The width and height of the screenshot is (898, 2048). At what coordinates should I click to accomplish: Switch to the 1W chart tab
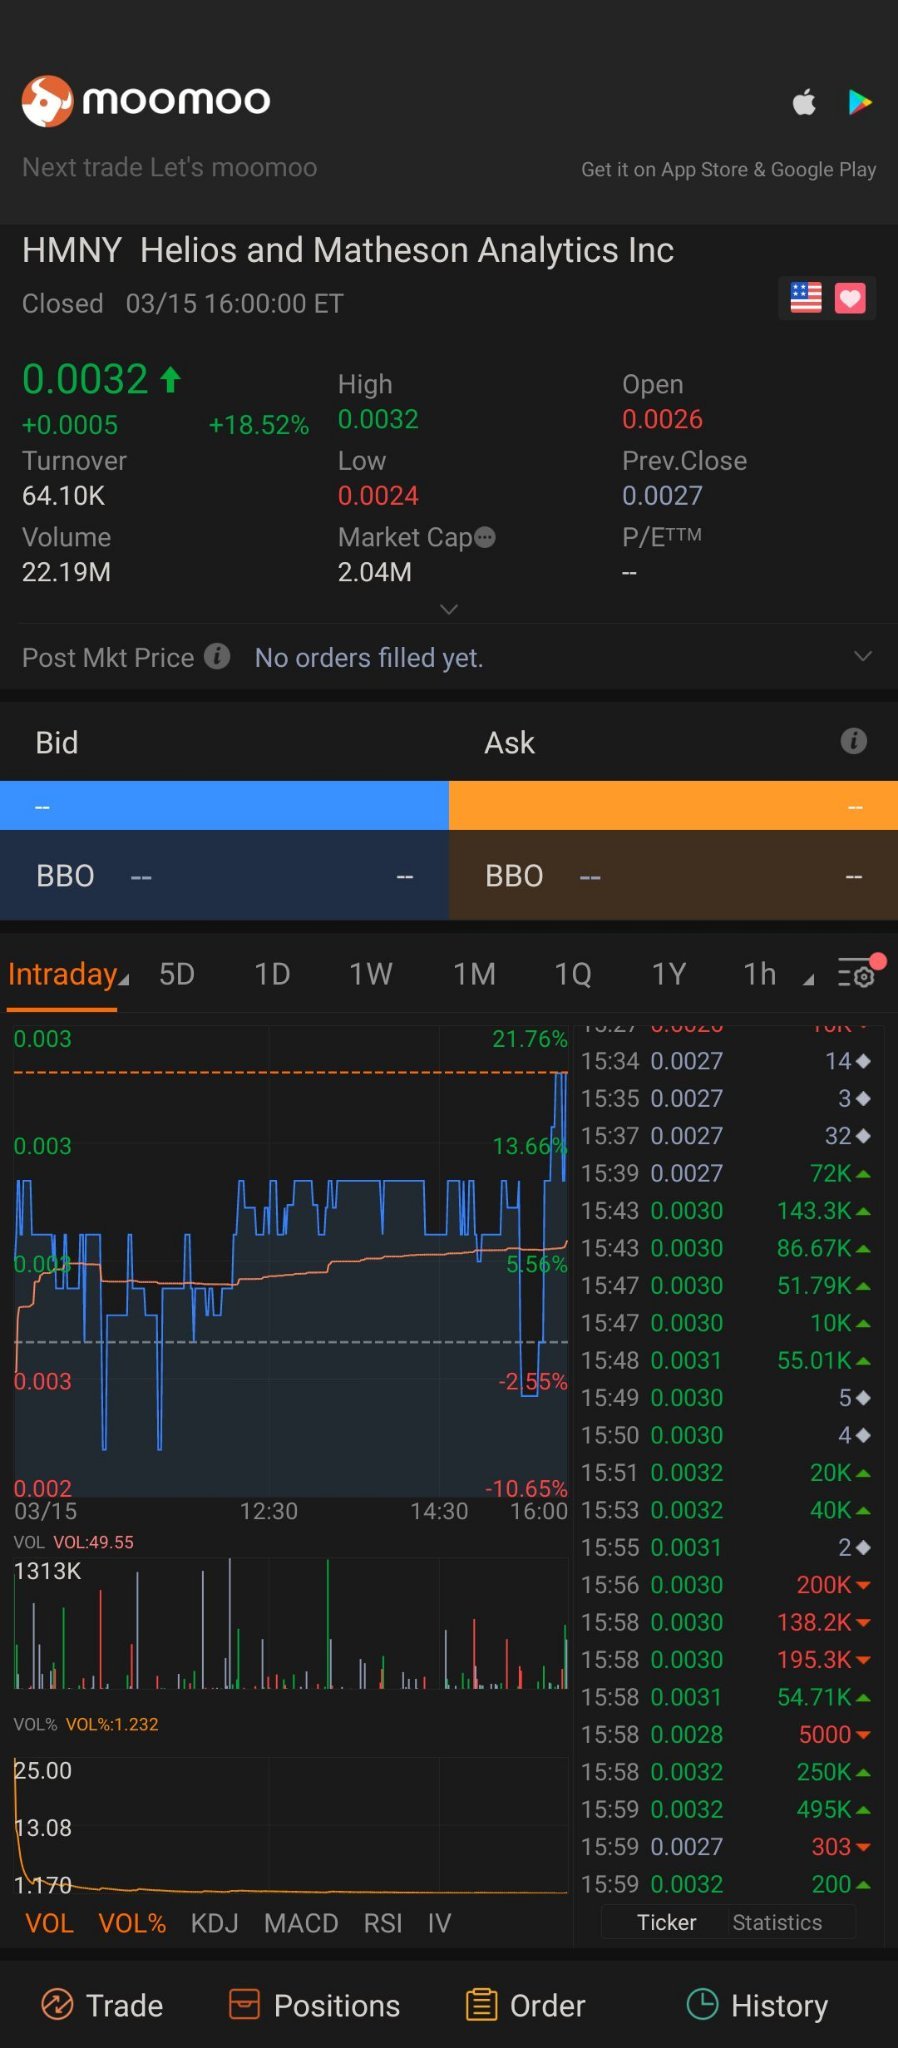point(371,974)
